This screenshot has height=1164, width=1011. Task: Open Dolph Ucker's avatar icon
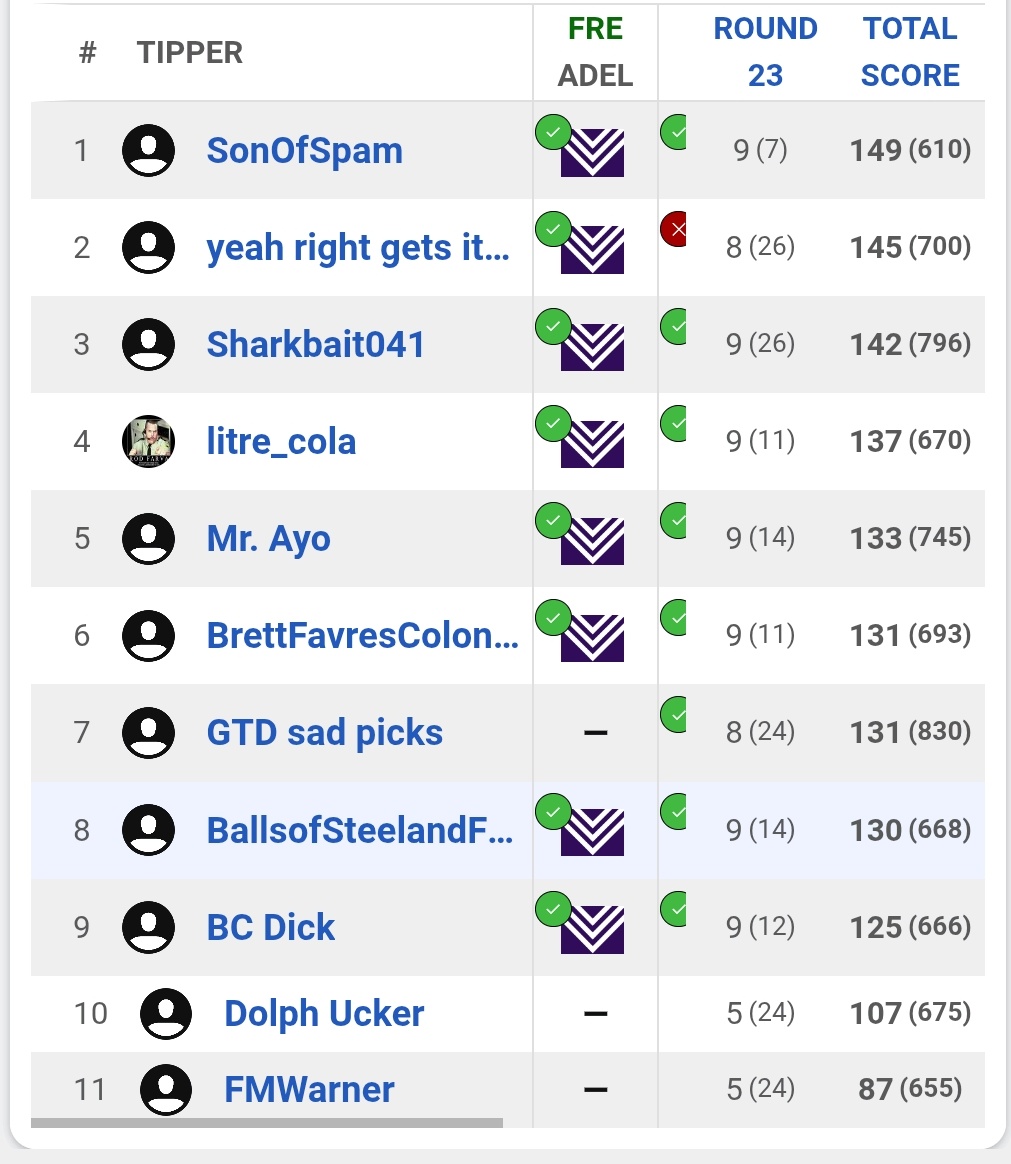(x=166, y=1013)
